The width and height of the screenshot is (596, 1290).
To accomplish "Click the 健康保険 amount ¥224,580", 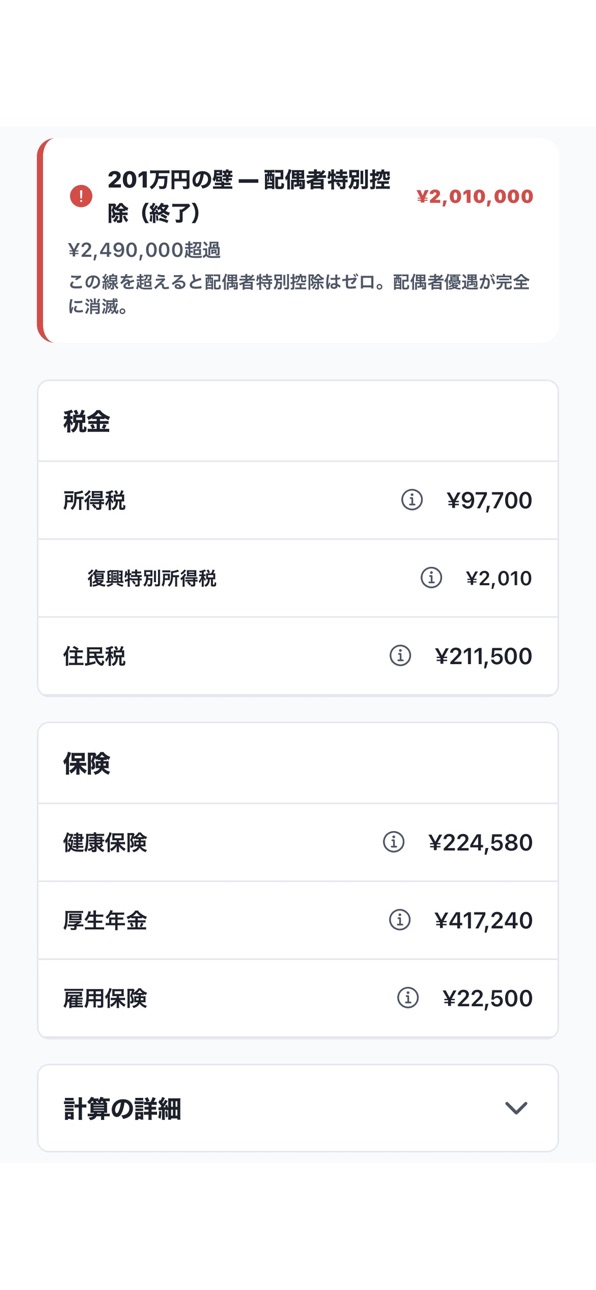I will click(x=480, y=842).
